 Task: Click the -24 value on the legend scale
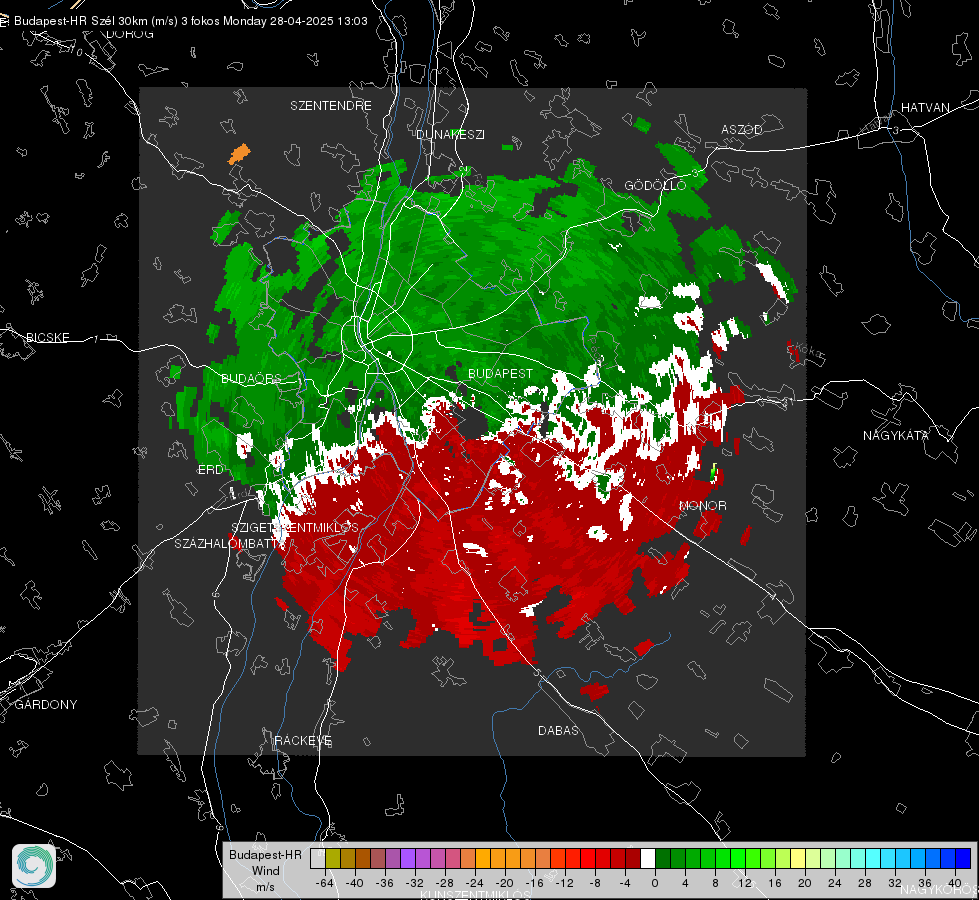[475, 883]
